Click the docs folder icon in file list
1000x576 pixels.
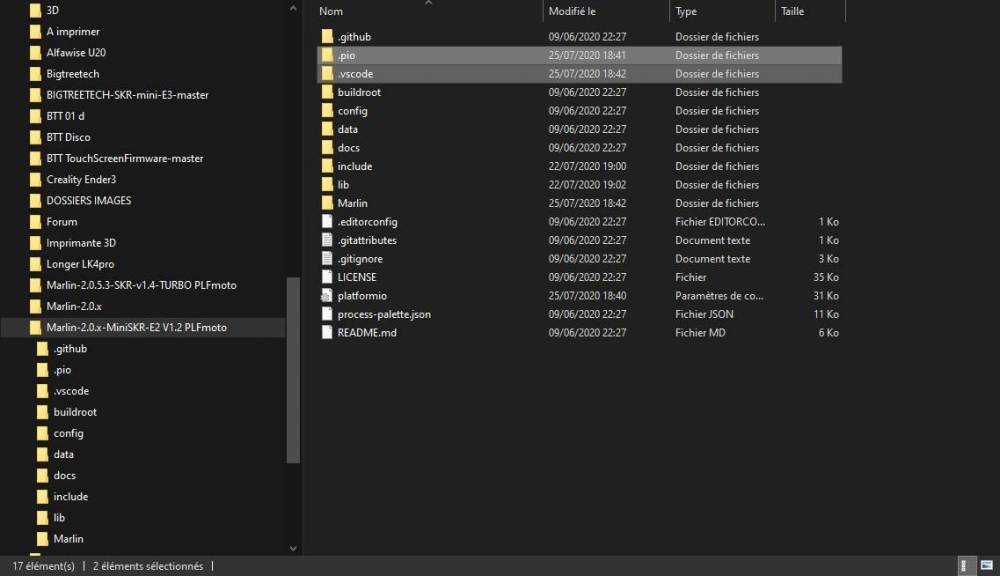click(327, 147)
